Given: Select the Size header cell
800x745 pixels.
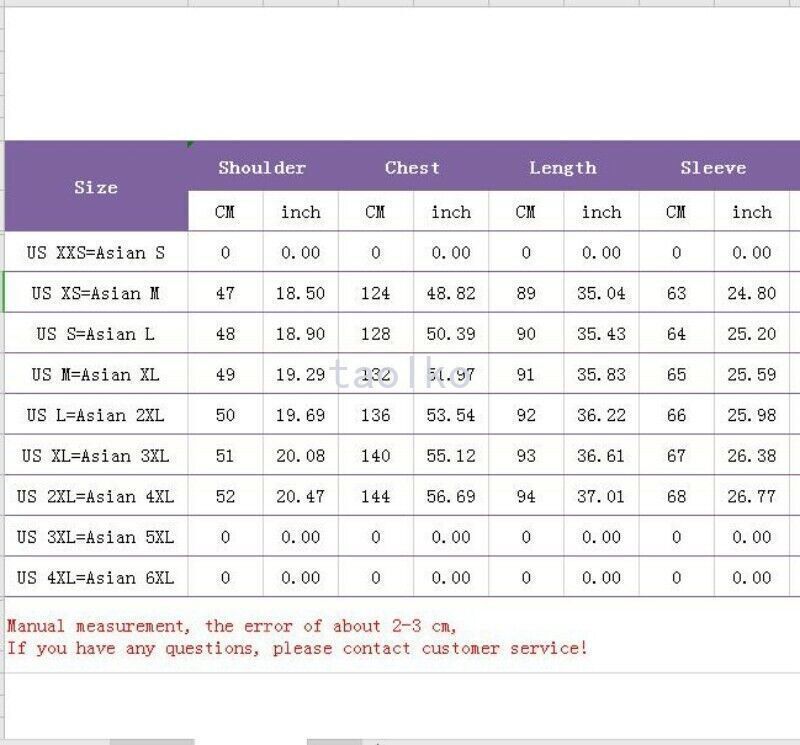Looking at the screenshot, I should tap(96, 186).
